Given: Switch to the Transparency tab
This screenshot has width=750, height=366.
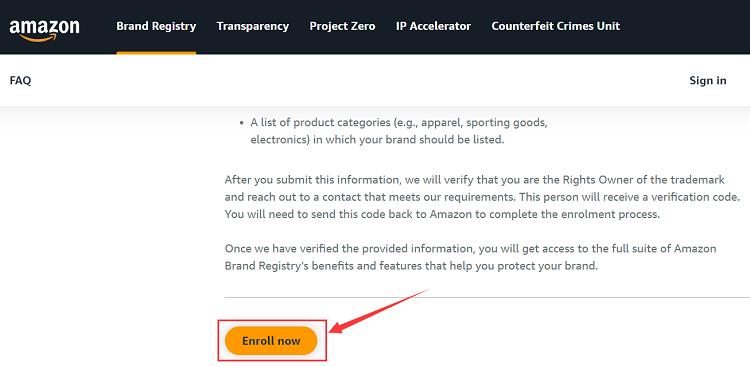Looking at the screenshot, I should [x=253, y=26].
